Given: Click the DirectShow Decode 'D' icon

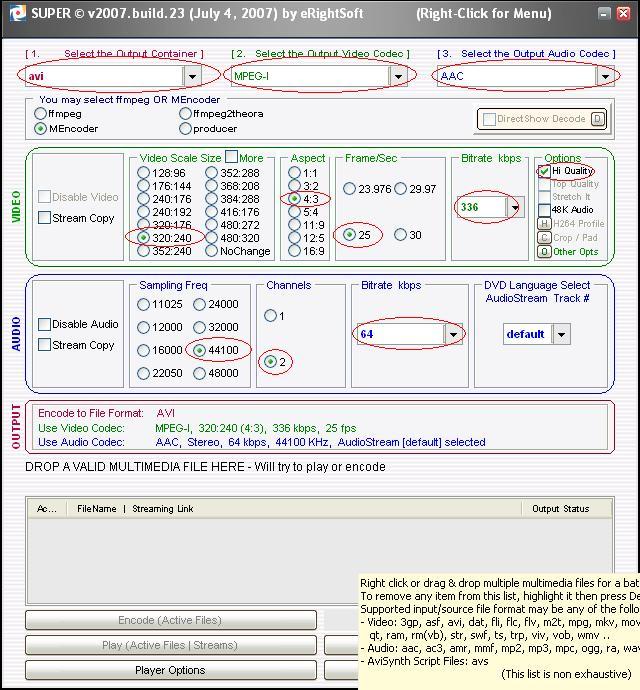Looking at the screenshot, I should tap(597, 119).
